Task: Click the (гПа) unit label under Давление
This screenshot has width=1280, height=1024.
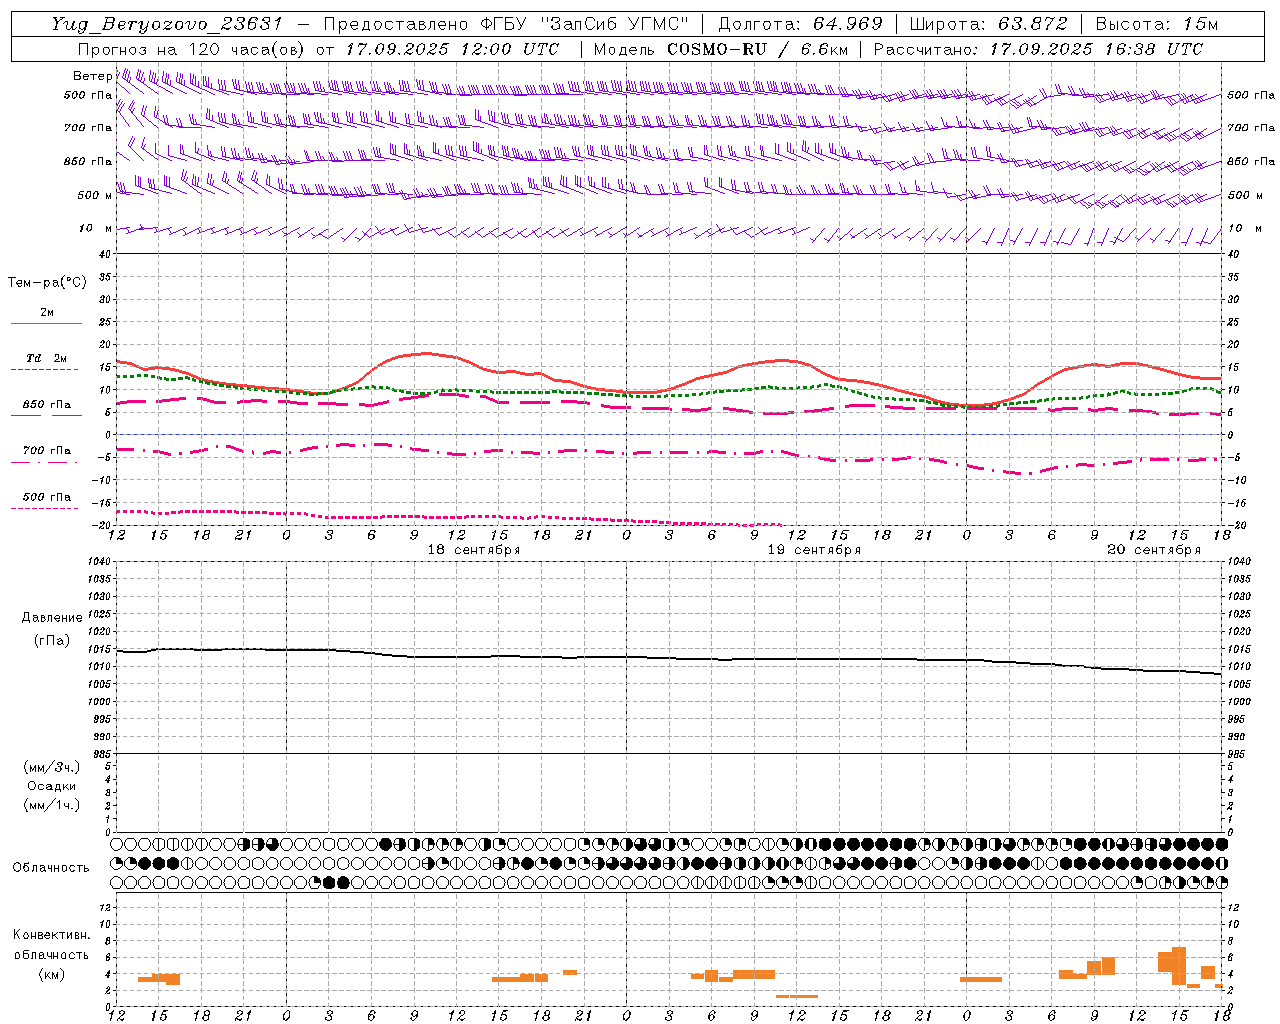Action: [x=52, y=640]
